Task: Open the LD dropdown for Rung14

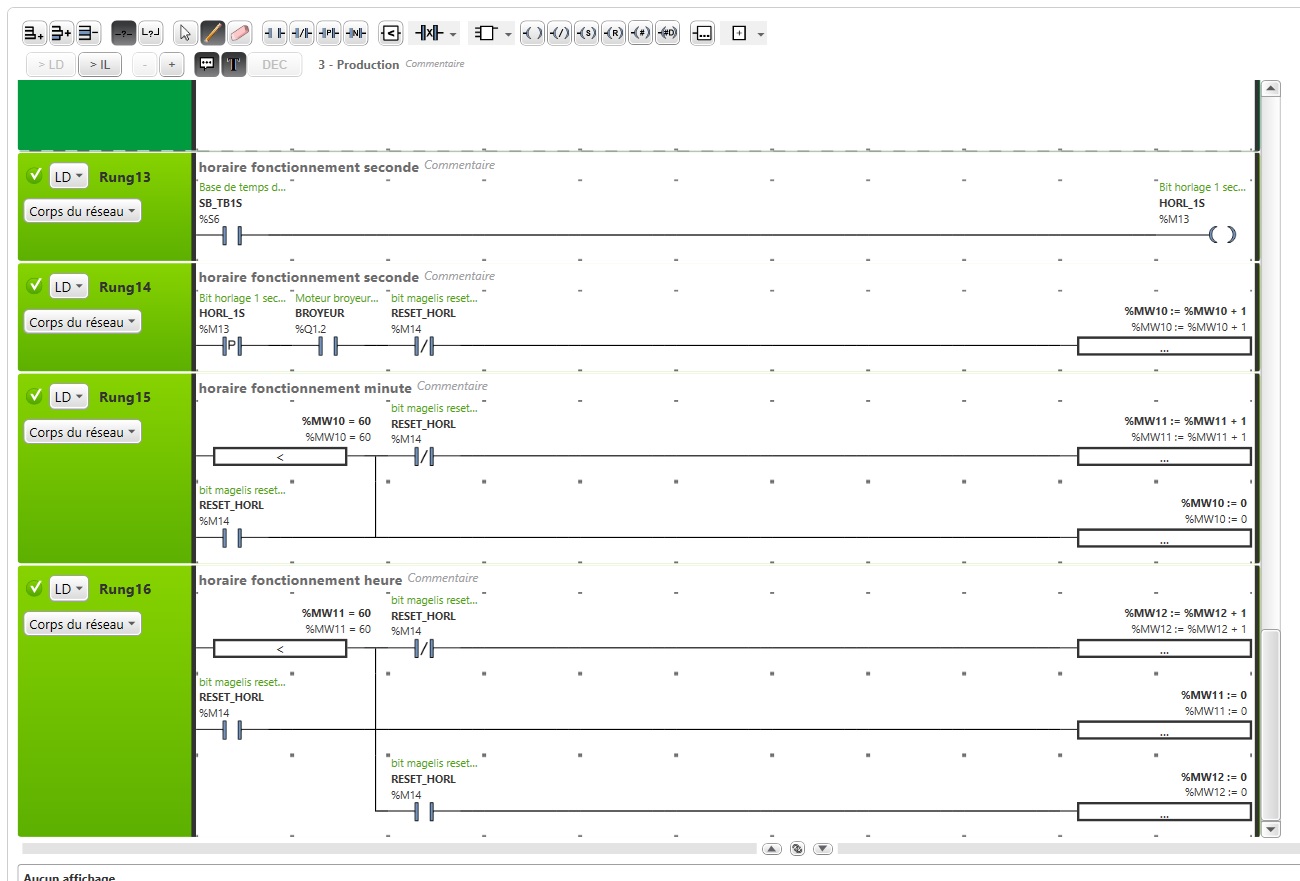Action: click(69, 287)
